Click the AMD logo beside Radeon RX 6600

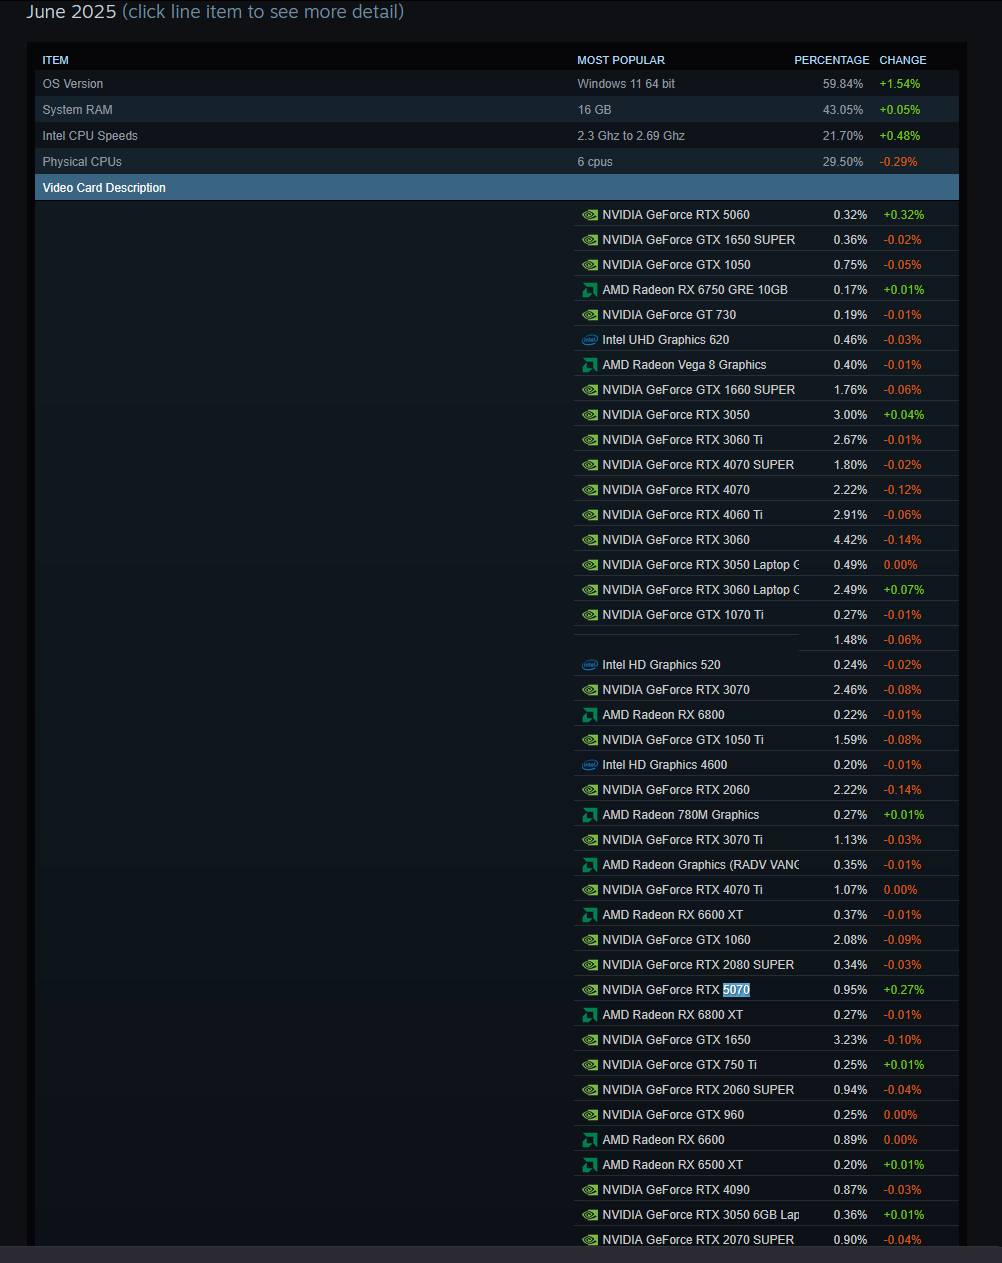pyautogui.click(x=590, y=1140)
